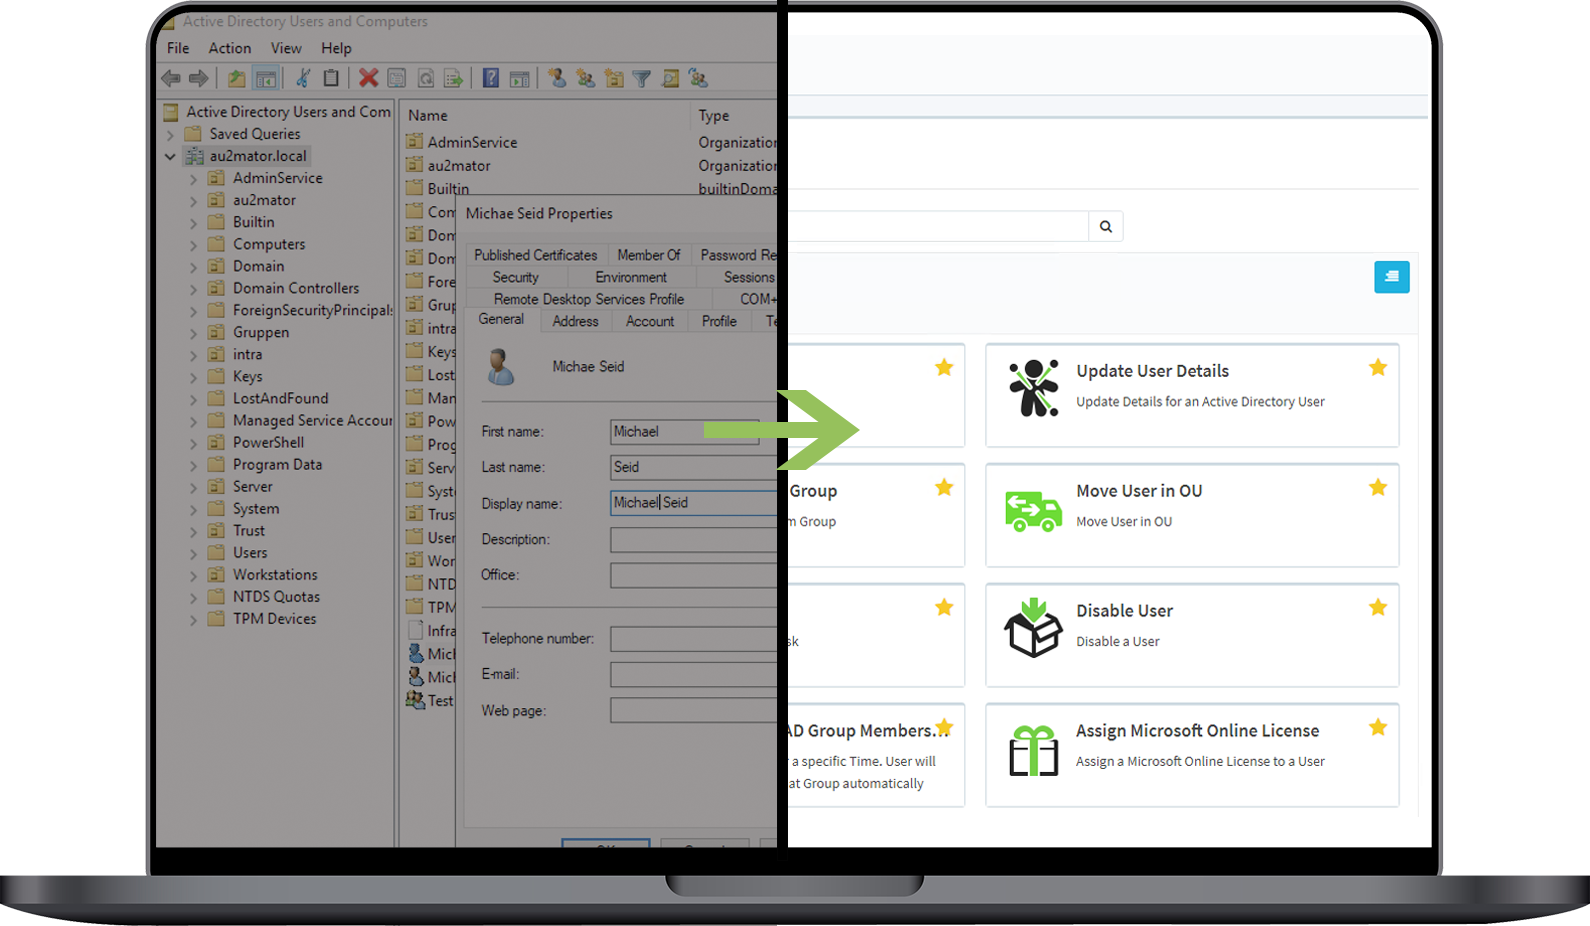Click the search magnifier button
Screen dimensions: 1590x926
pyautogui.click(x=1105, y=226)
